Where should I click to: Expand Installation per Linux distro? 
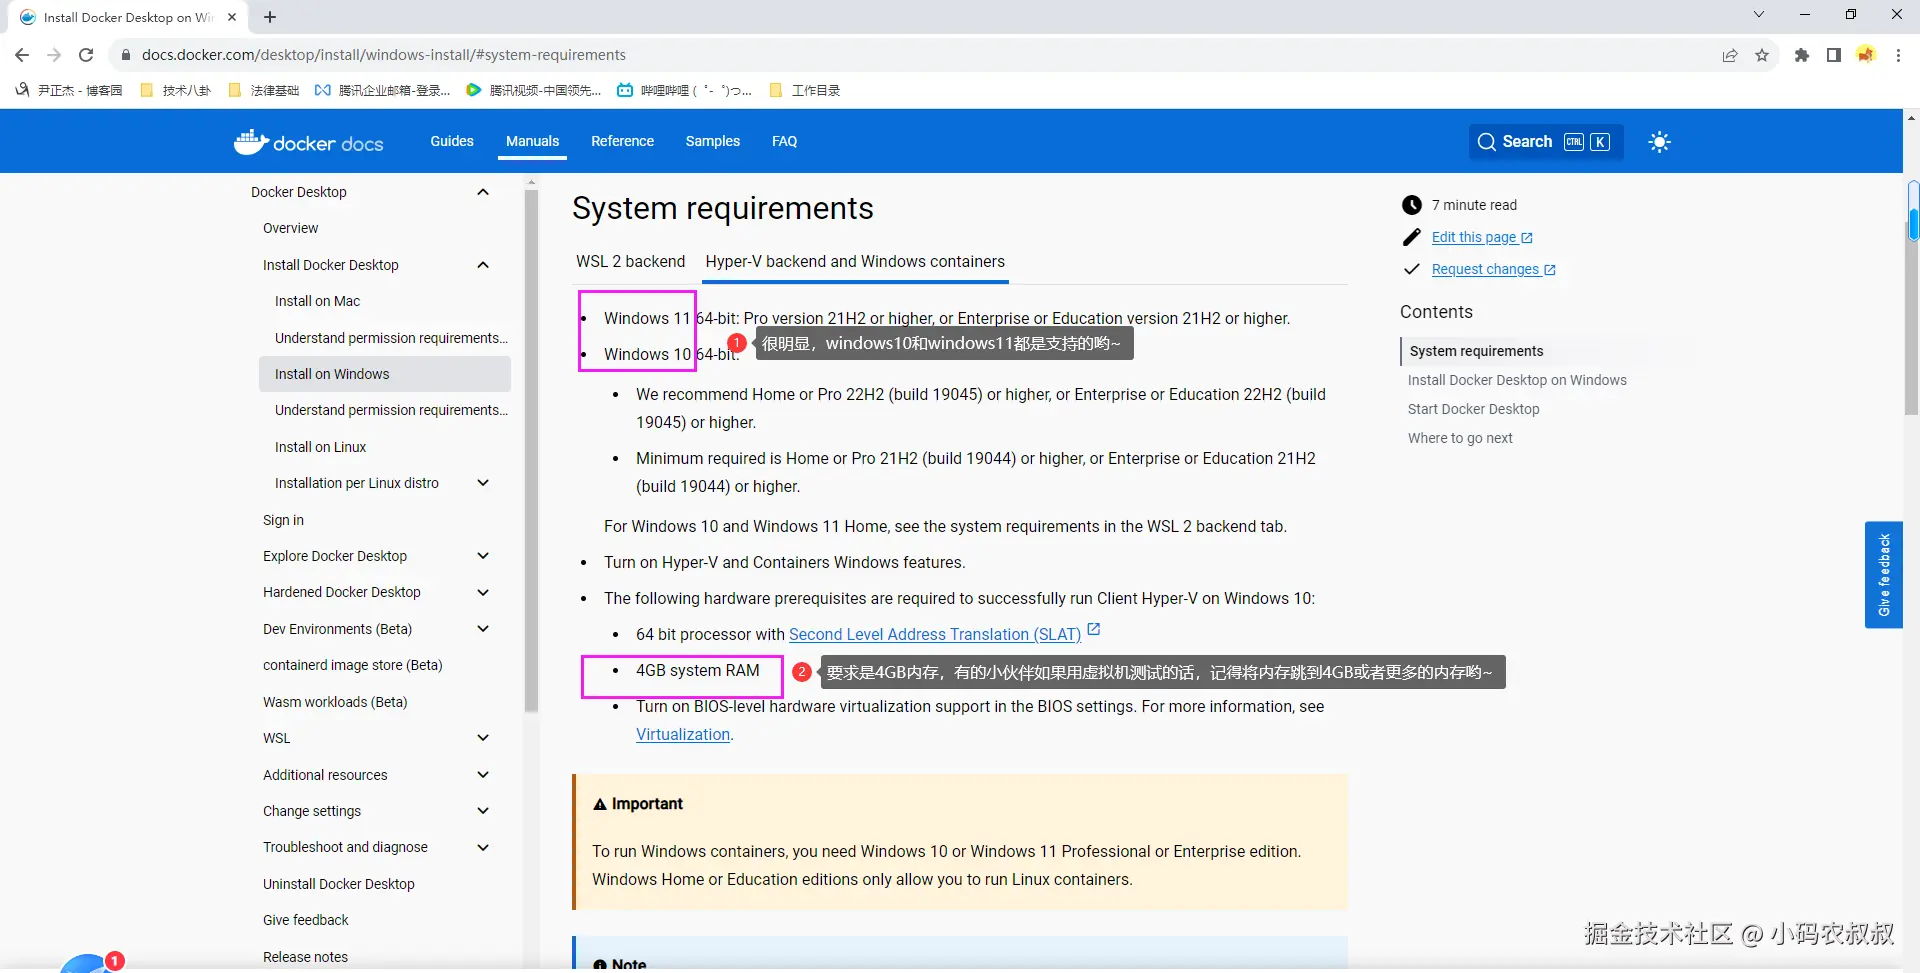(483, 483)
